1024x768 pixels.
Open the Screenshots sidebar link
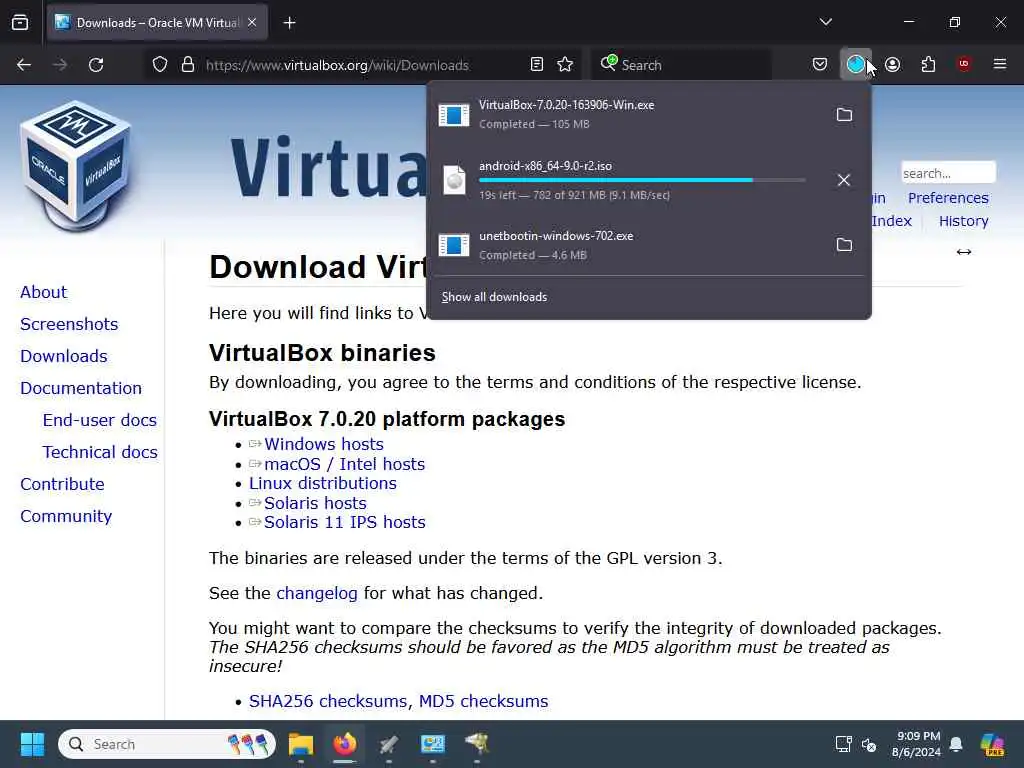click(69, 324)
